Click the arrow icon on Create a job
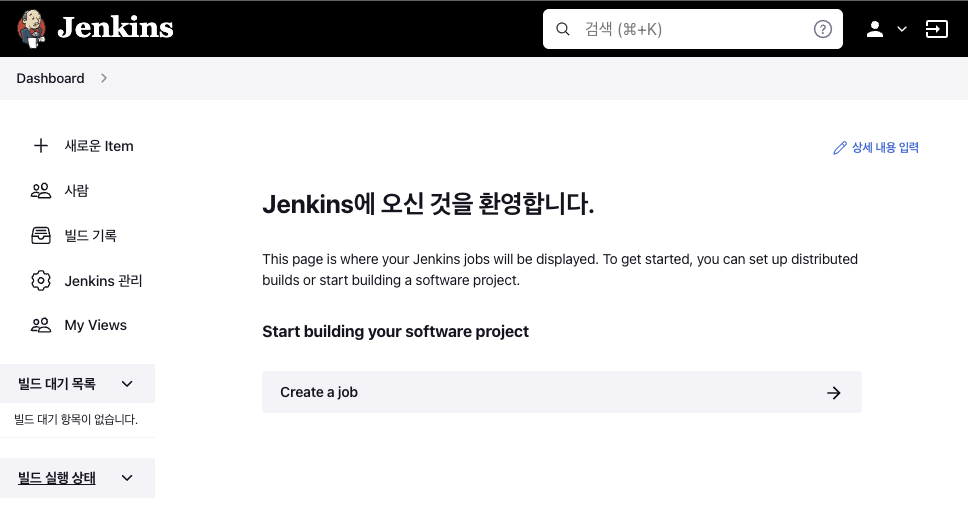Viewport: 968px width, 525px height. pyautogui.click(x=834, y=393)
